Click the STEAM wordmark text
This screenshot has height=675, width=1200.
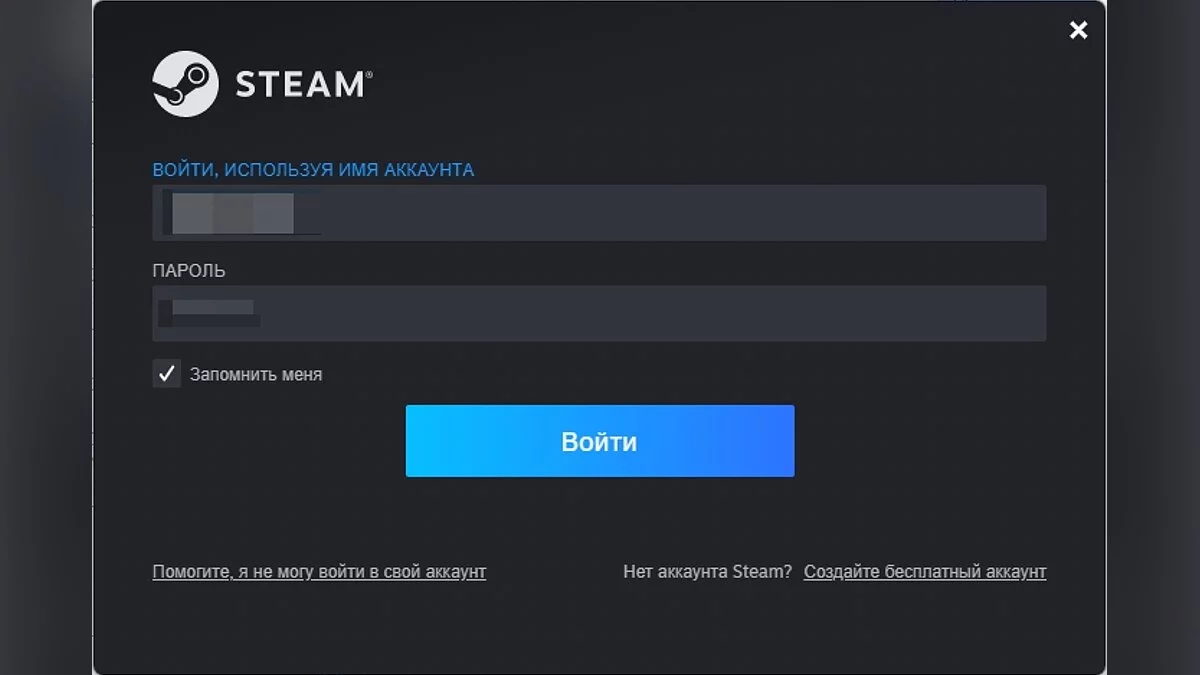pos(298,85)
